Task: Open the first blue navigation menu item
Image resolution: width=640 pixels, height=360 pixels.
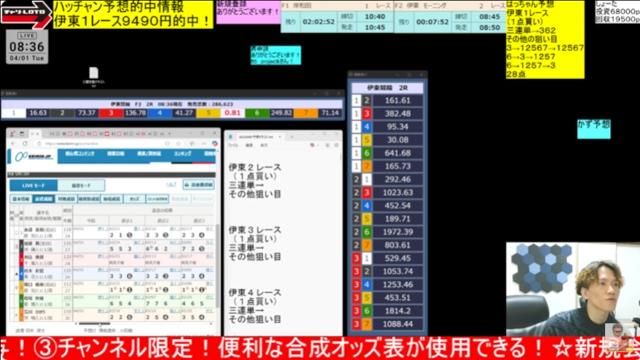Action: tap(80, 154)
